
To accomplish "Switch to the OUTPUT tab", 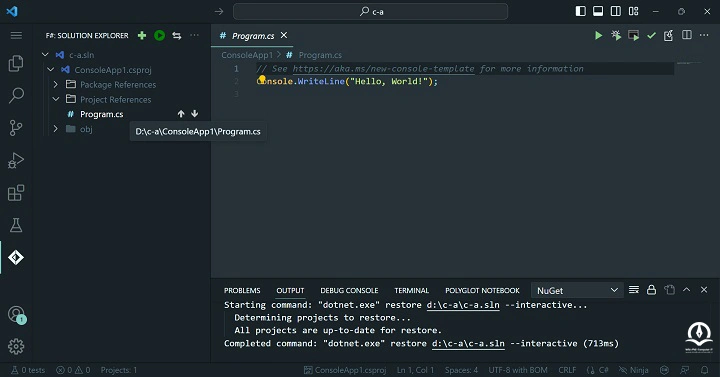I will click(290, 290).
